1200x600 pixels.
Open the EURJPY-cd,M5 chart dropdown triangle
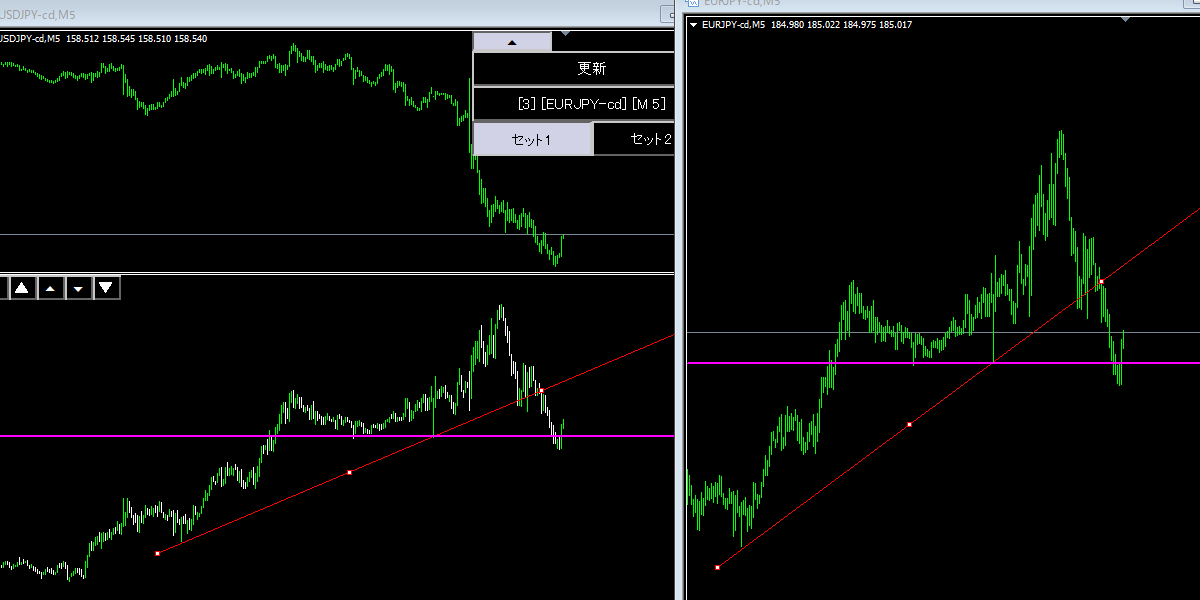point(694,24)
